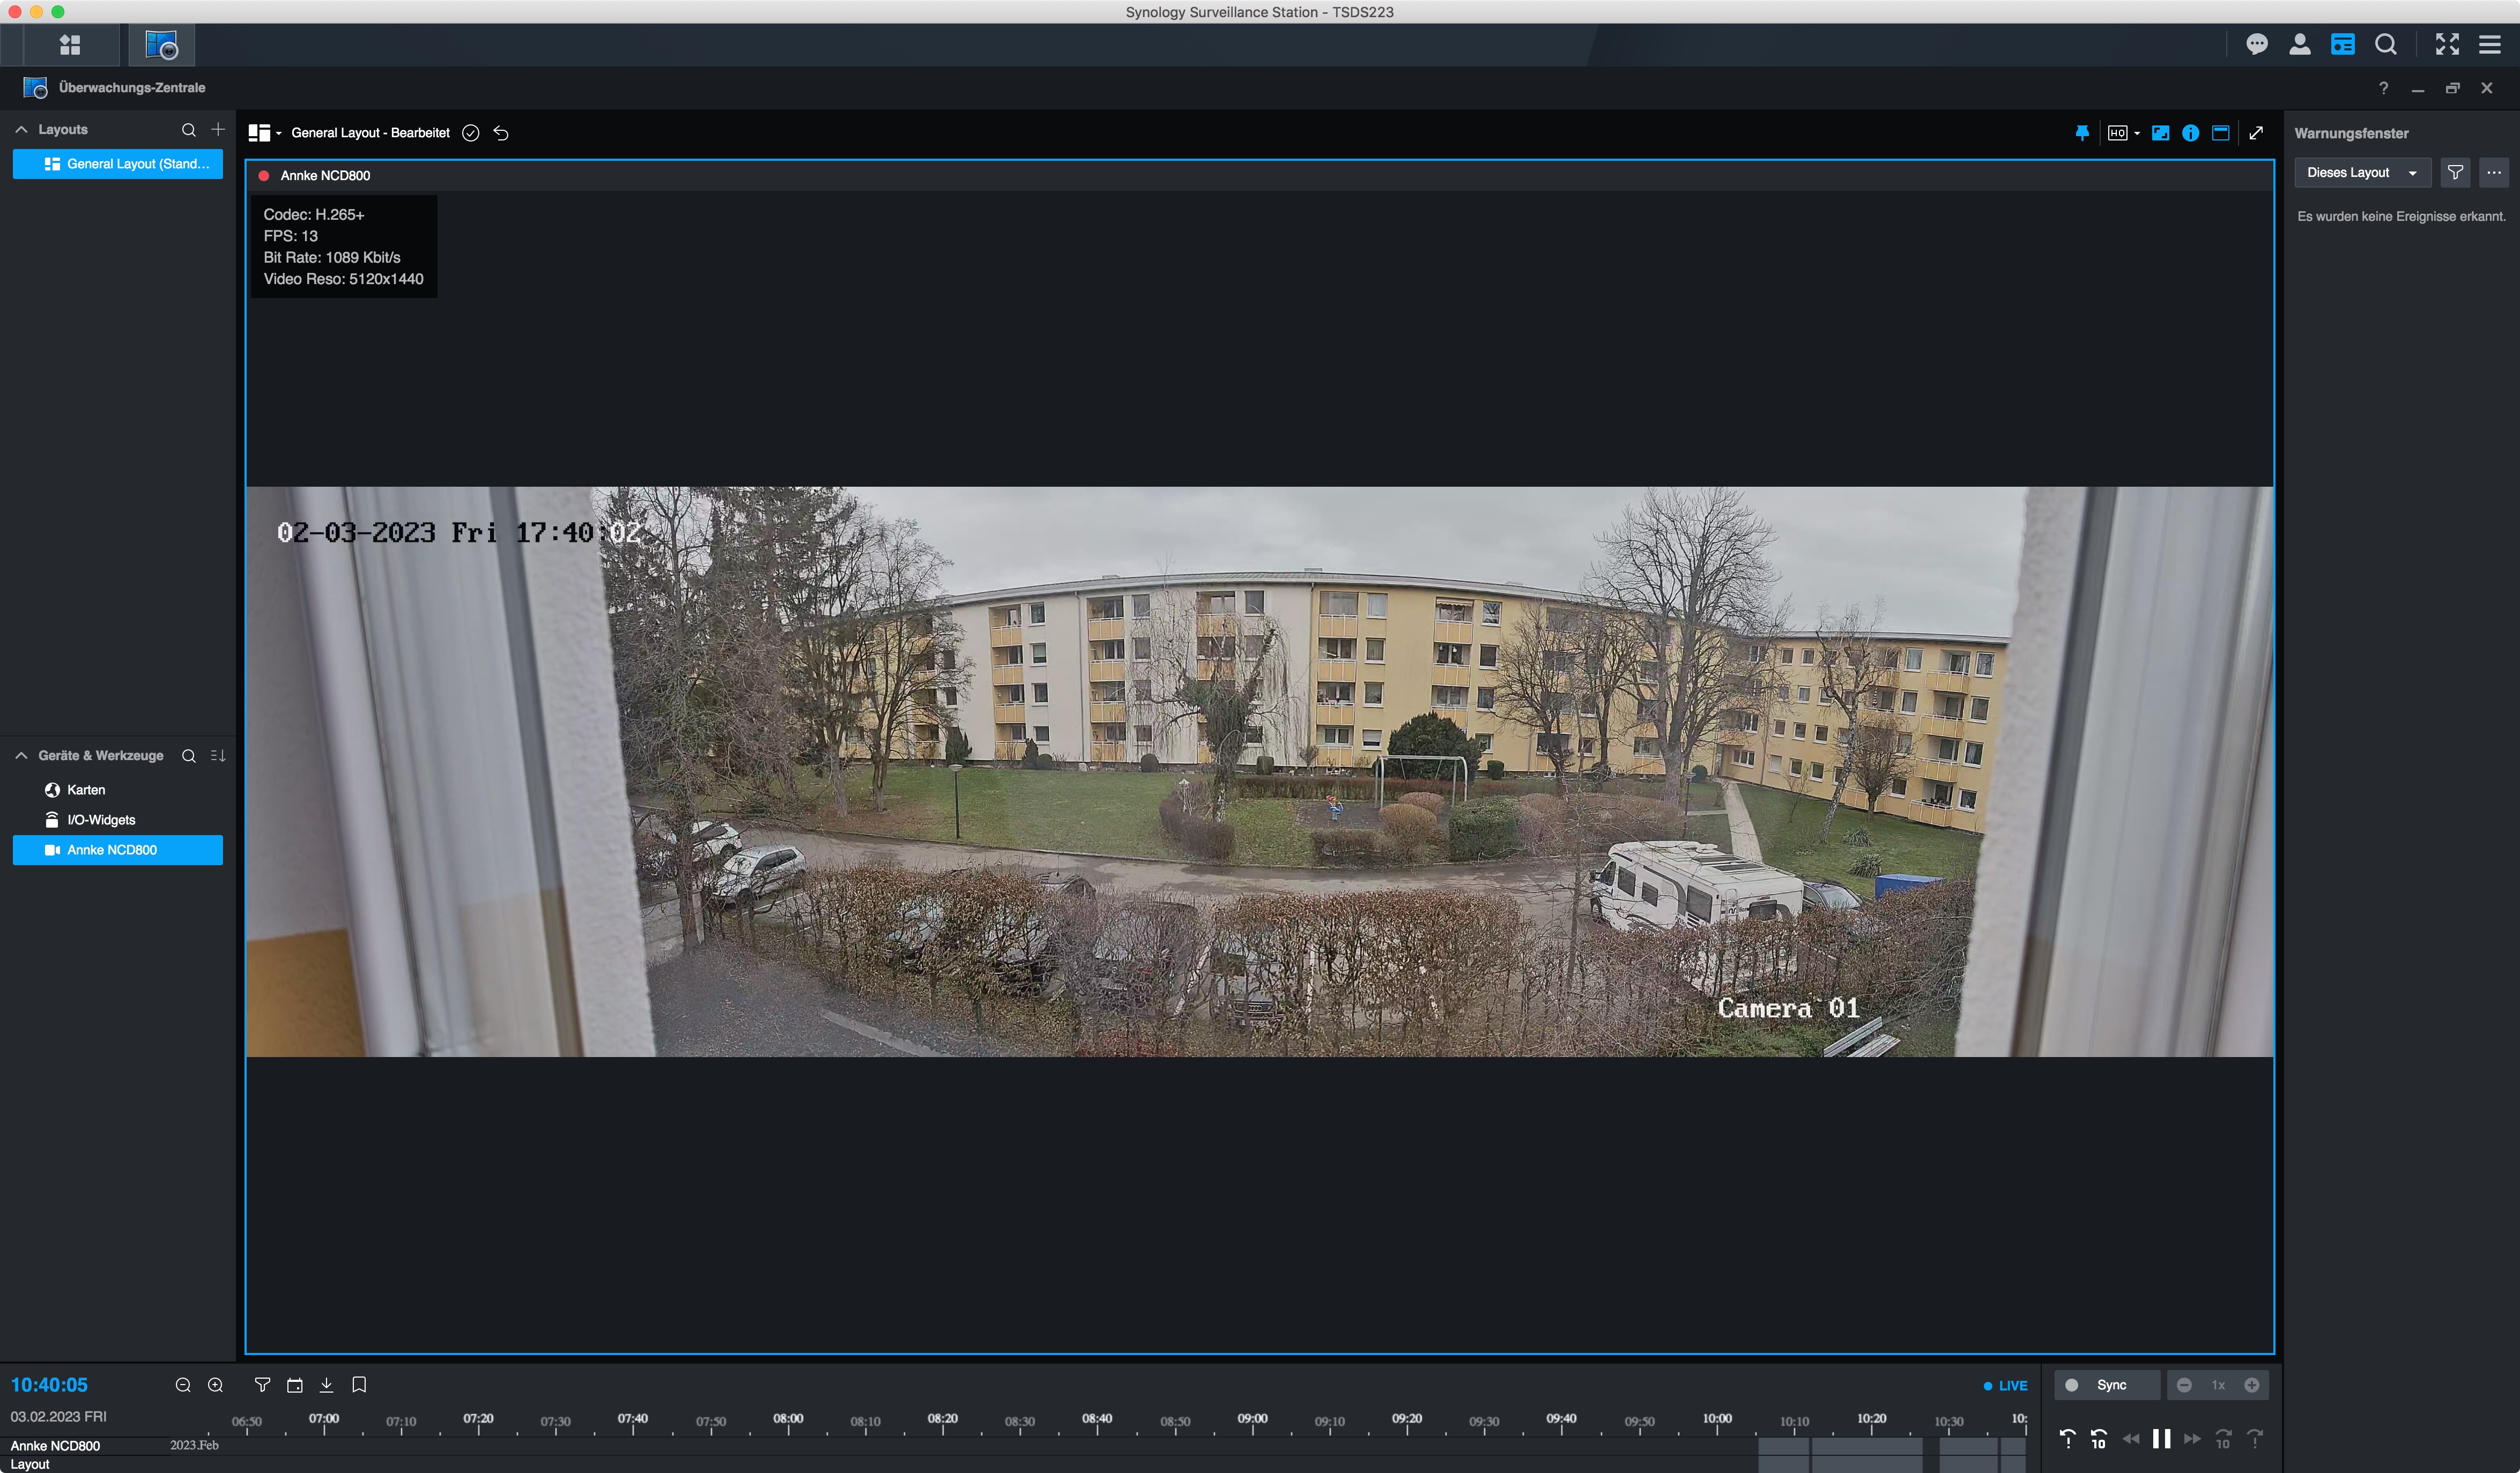Open the HD stream quality dropdown
Screen dimensions: 2520x1473
coord(2123,133)
